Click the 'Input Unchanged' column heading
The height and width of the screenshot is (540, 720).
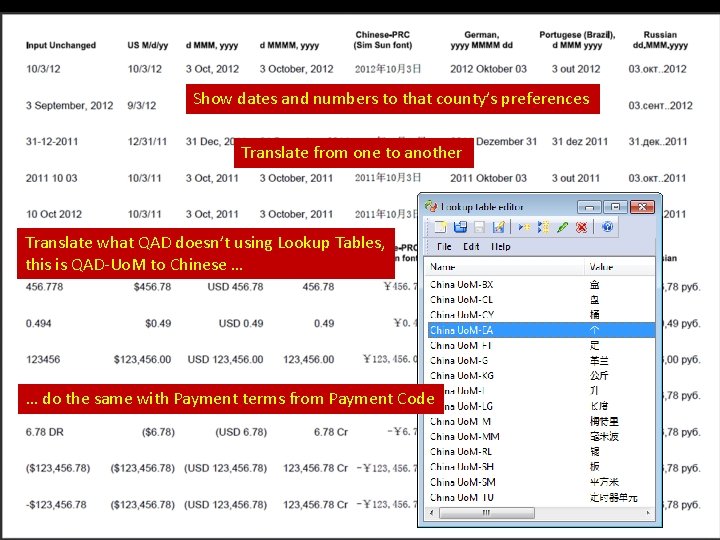point(61,45)
